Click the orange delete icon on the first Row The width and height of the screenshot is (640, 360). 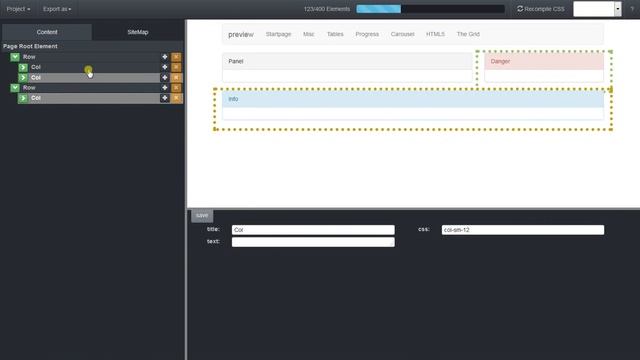[x=176, y=57]
